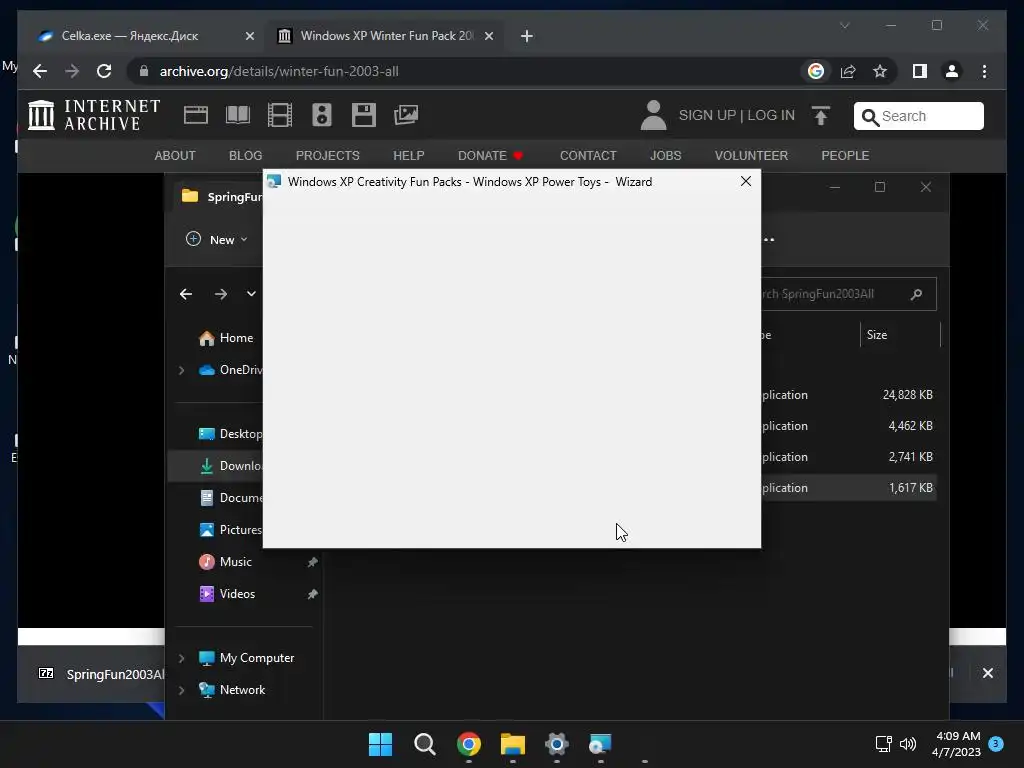Go forward in File Explorer
This screenshot has width=1024, height=768.
221,294
